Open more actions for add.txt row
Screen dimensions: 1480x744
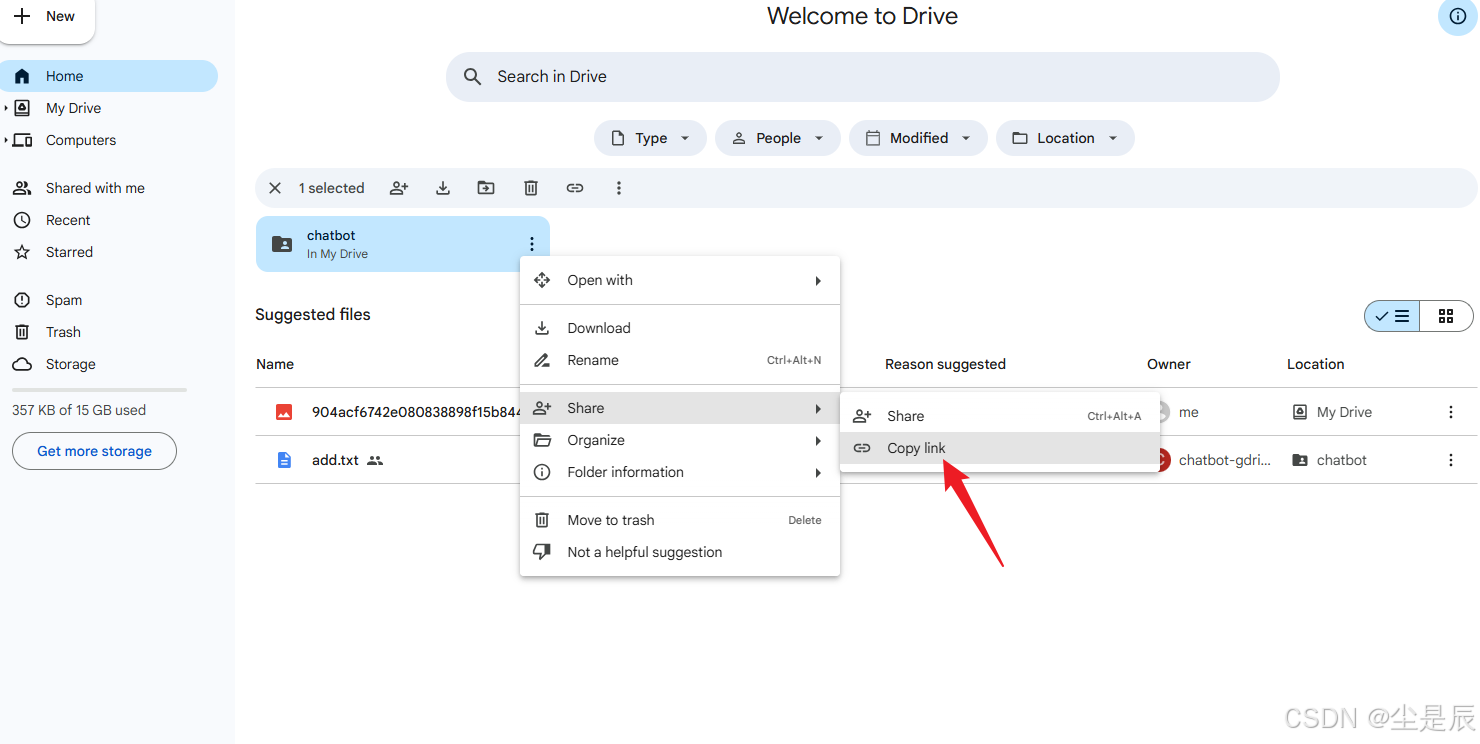pos(1451,460)
